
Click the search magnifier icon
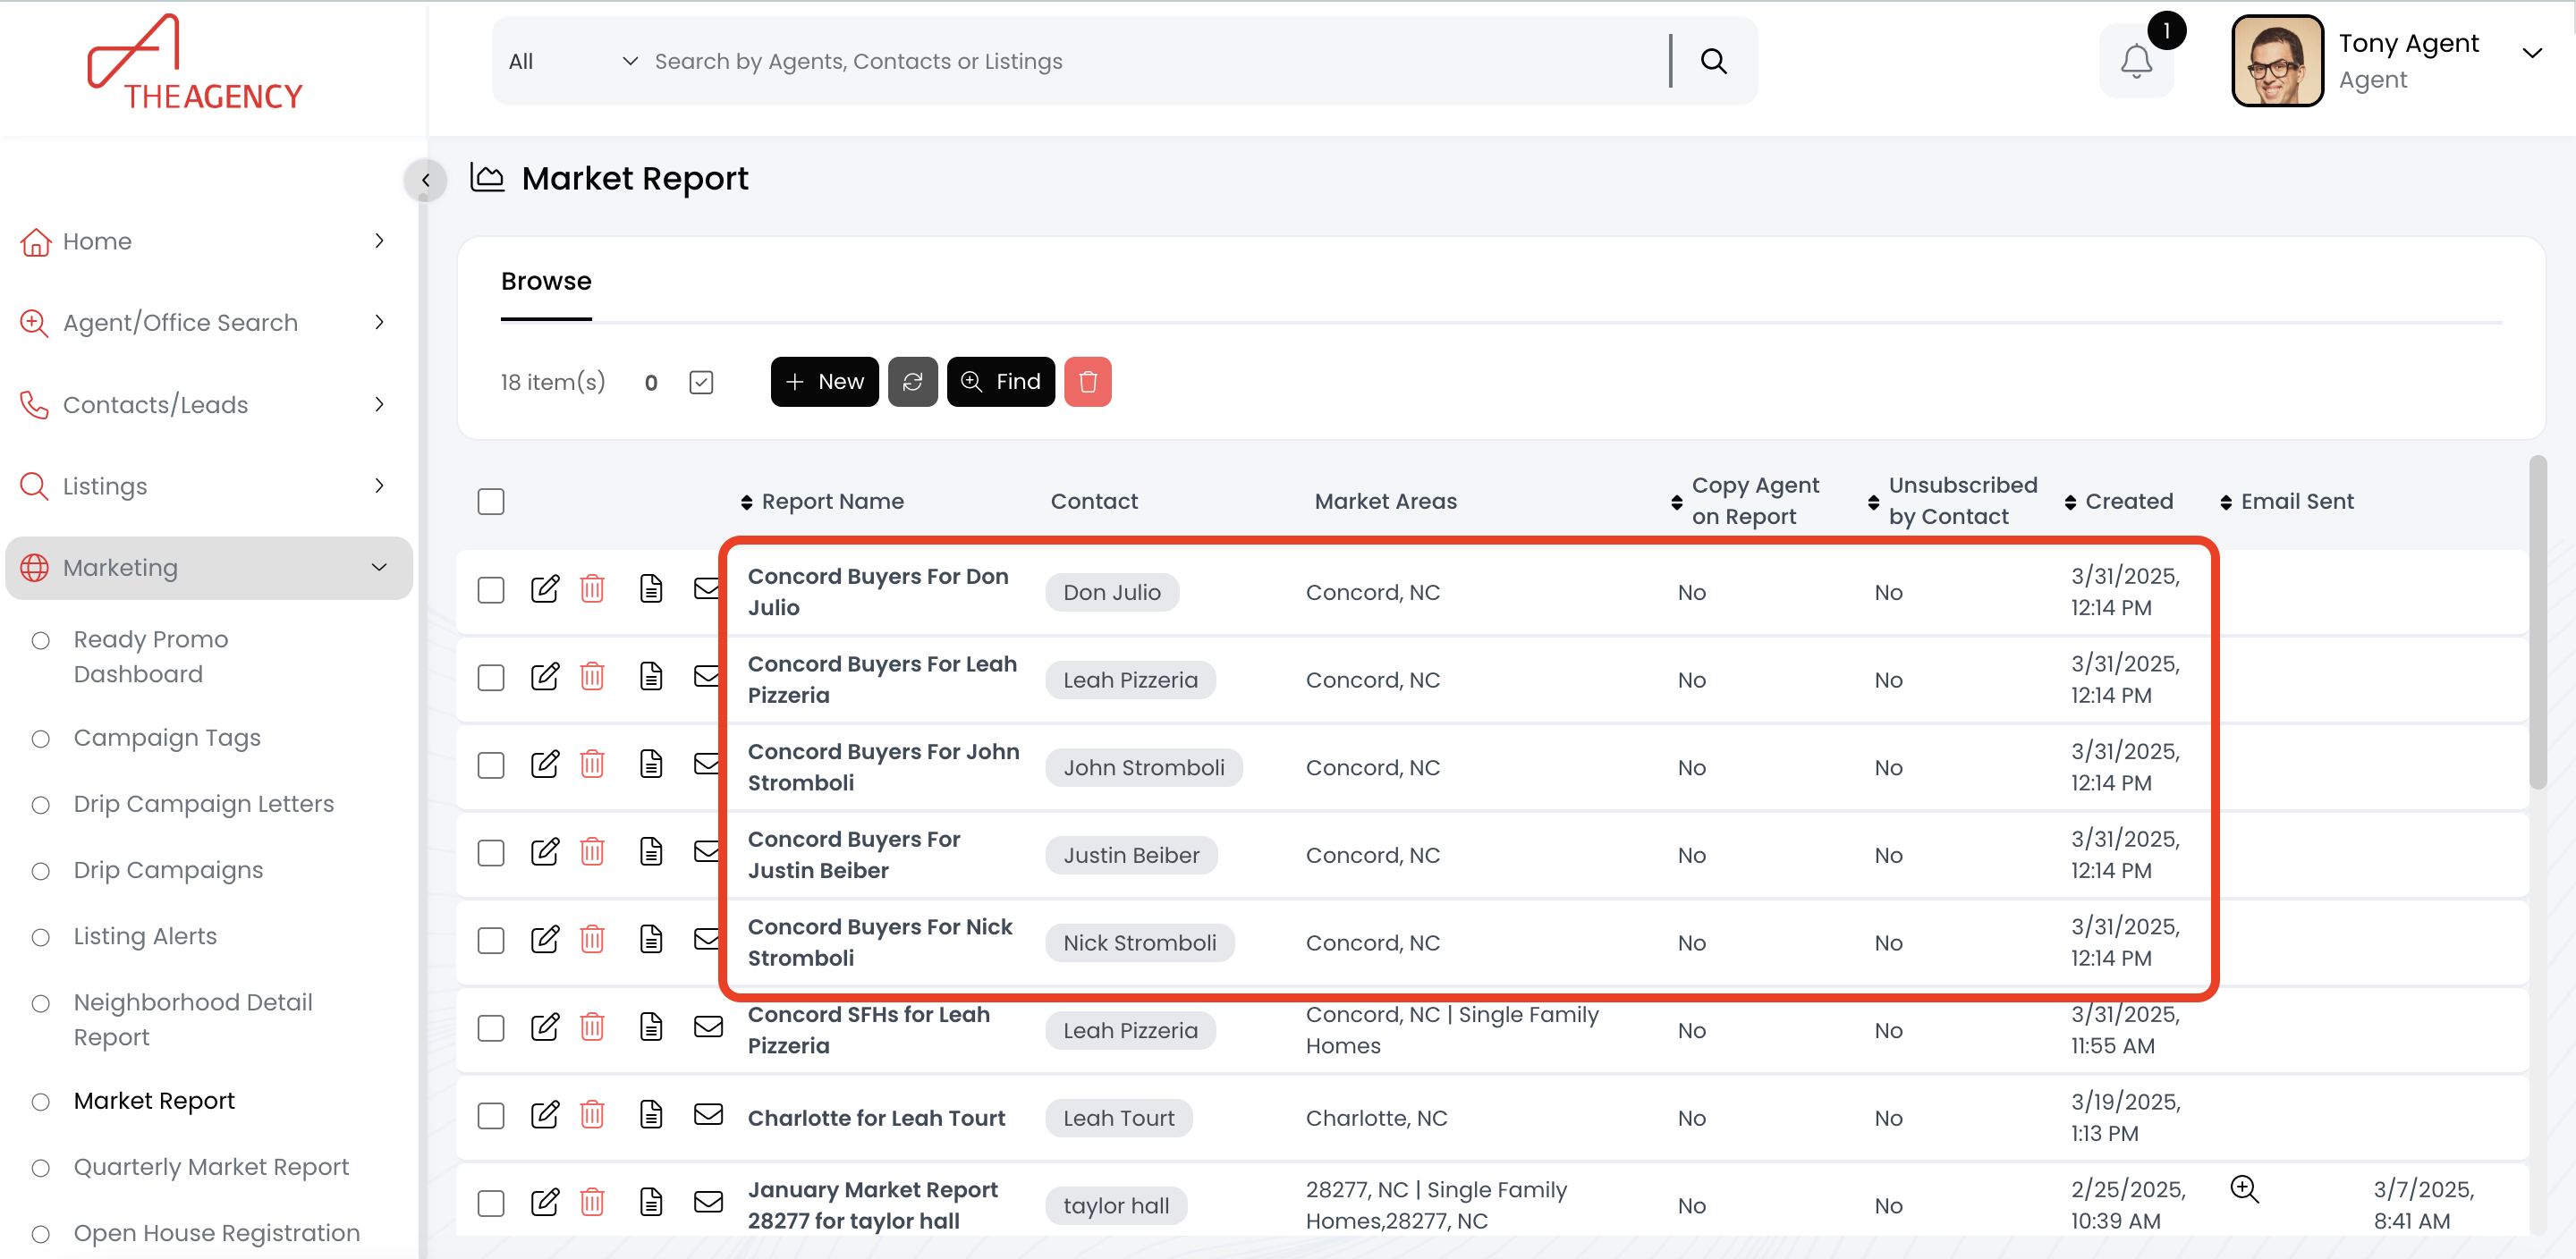[1713, 62]
